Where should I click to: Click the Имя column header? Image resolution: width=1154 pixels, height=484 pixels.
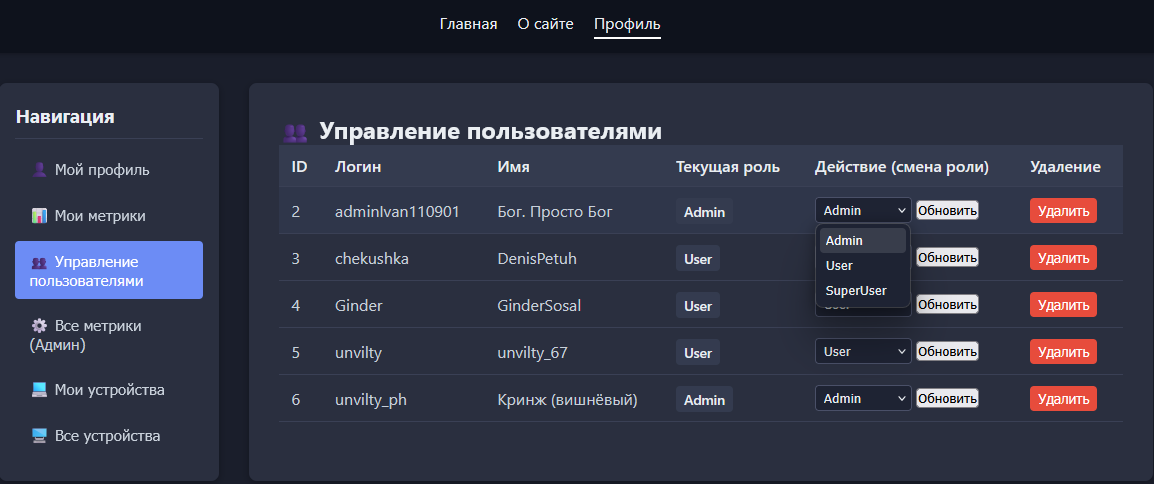coord(514,167)
